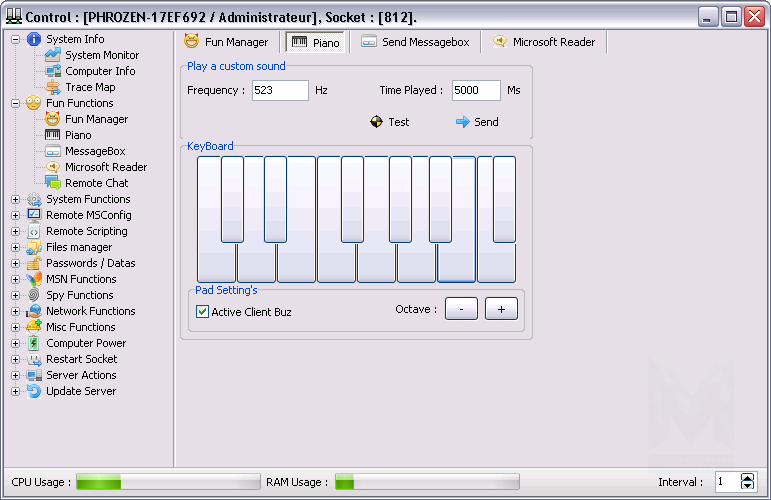
Task: Click the MessageBox icon in sidebar
Action: tap(53, 151)
